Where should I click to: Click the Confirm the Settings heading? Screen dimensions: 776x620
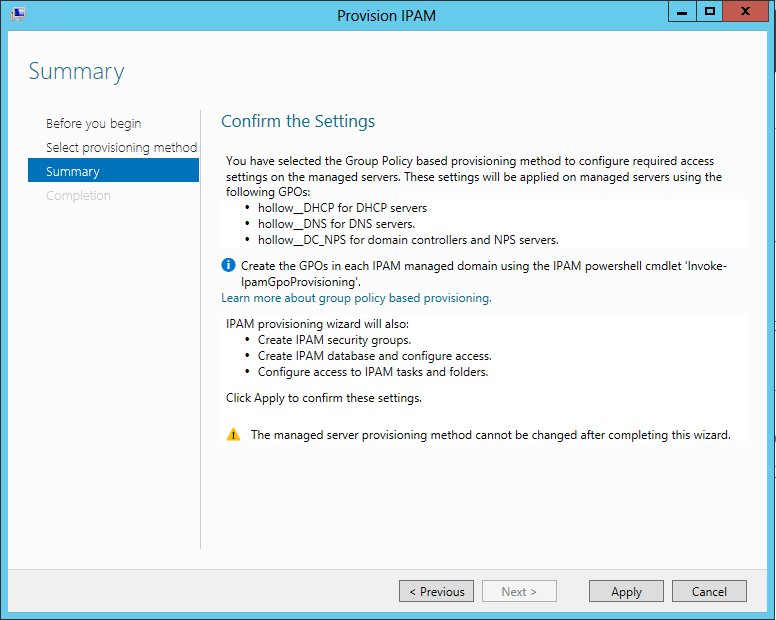[298, 122]
